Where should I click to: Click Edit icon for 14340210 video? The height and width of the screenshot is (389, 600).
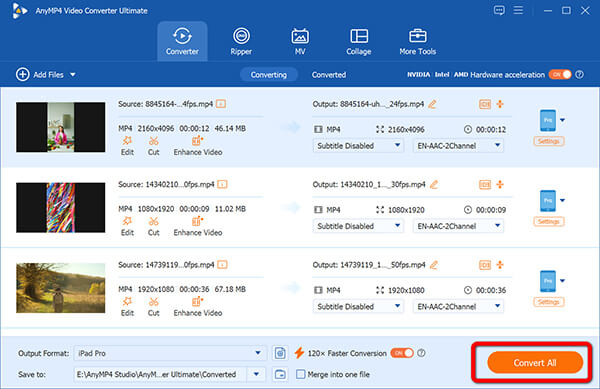[x=127, y=226]
